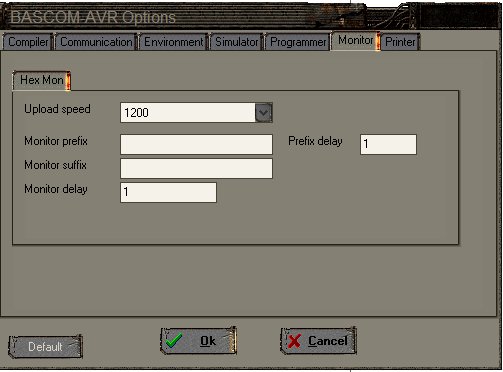Select the Upload speed combo box value
This screenshot has height=372, width=503.
tap(188, 113)
